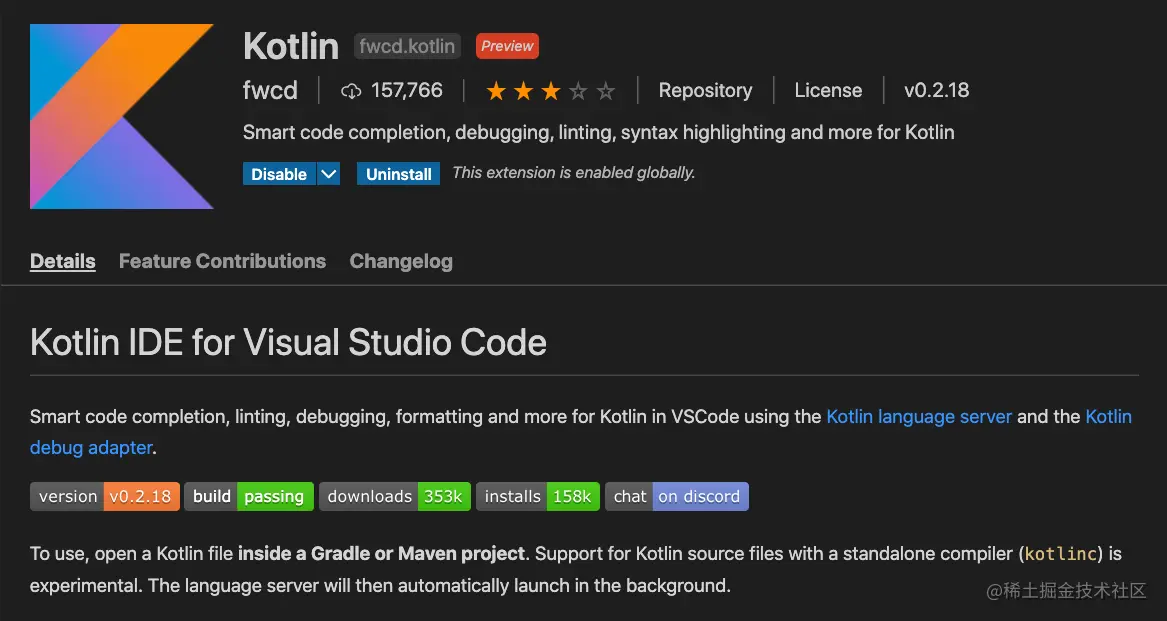Uninstall the Kotlin extension
Screen dimensions: 1167x621
[399, 174]
